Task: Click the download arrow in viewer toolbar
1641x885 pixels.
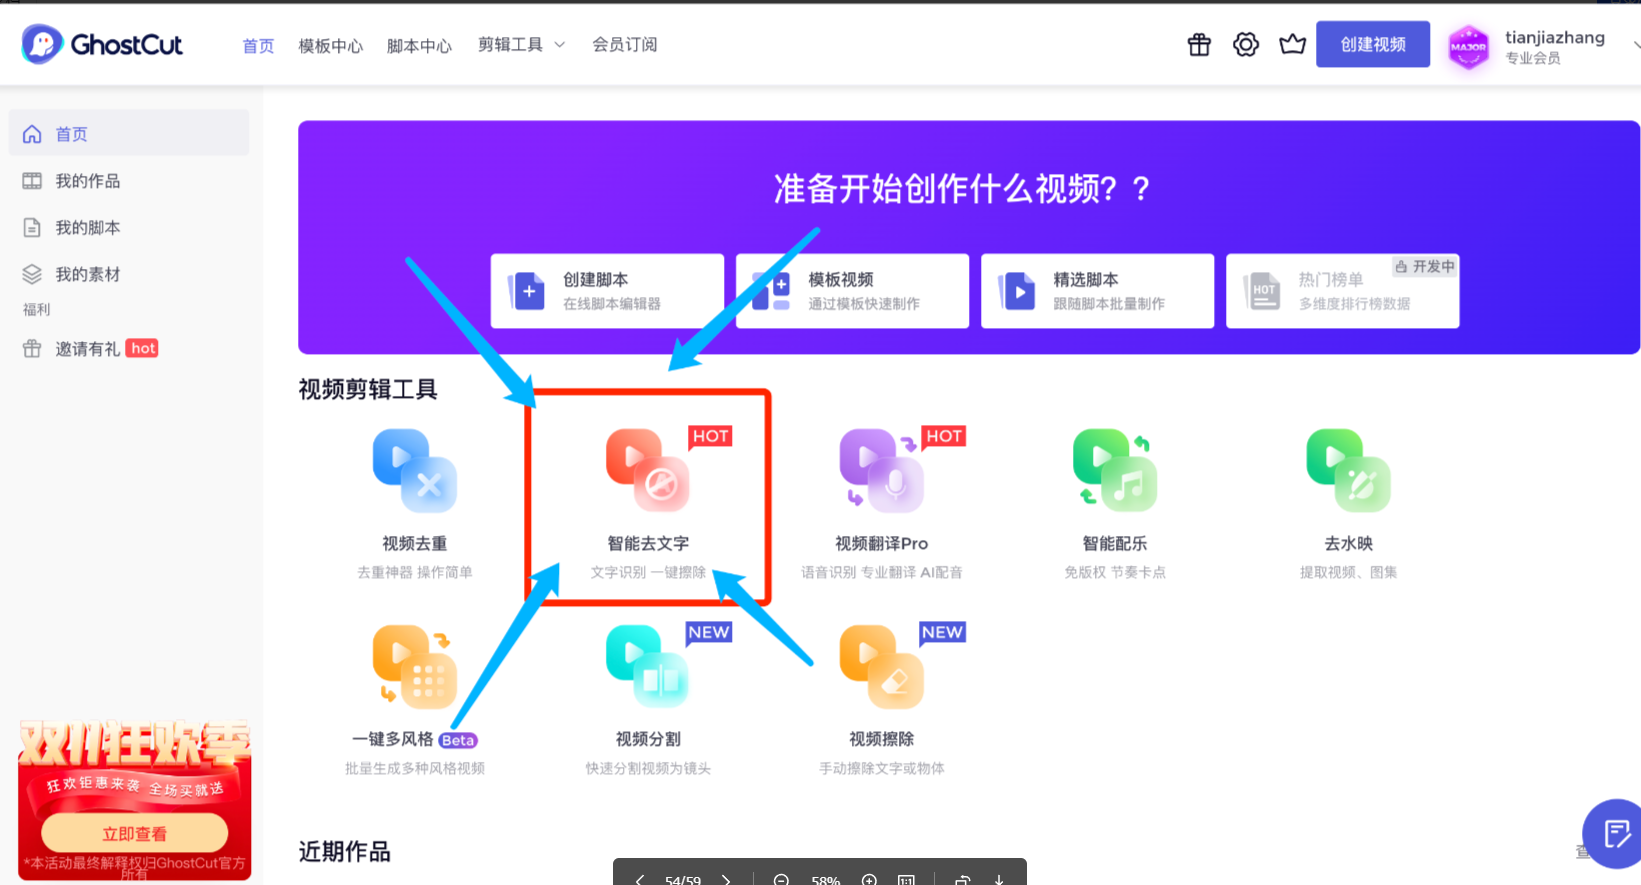Action: [x=998, y=879]
